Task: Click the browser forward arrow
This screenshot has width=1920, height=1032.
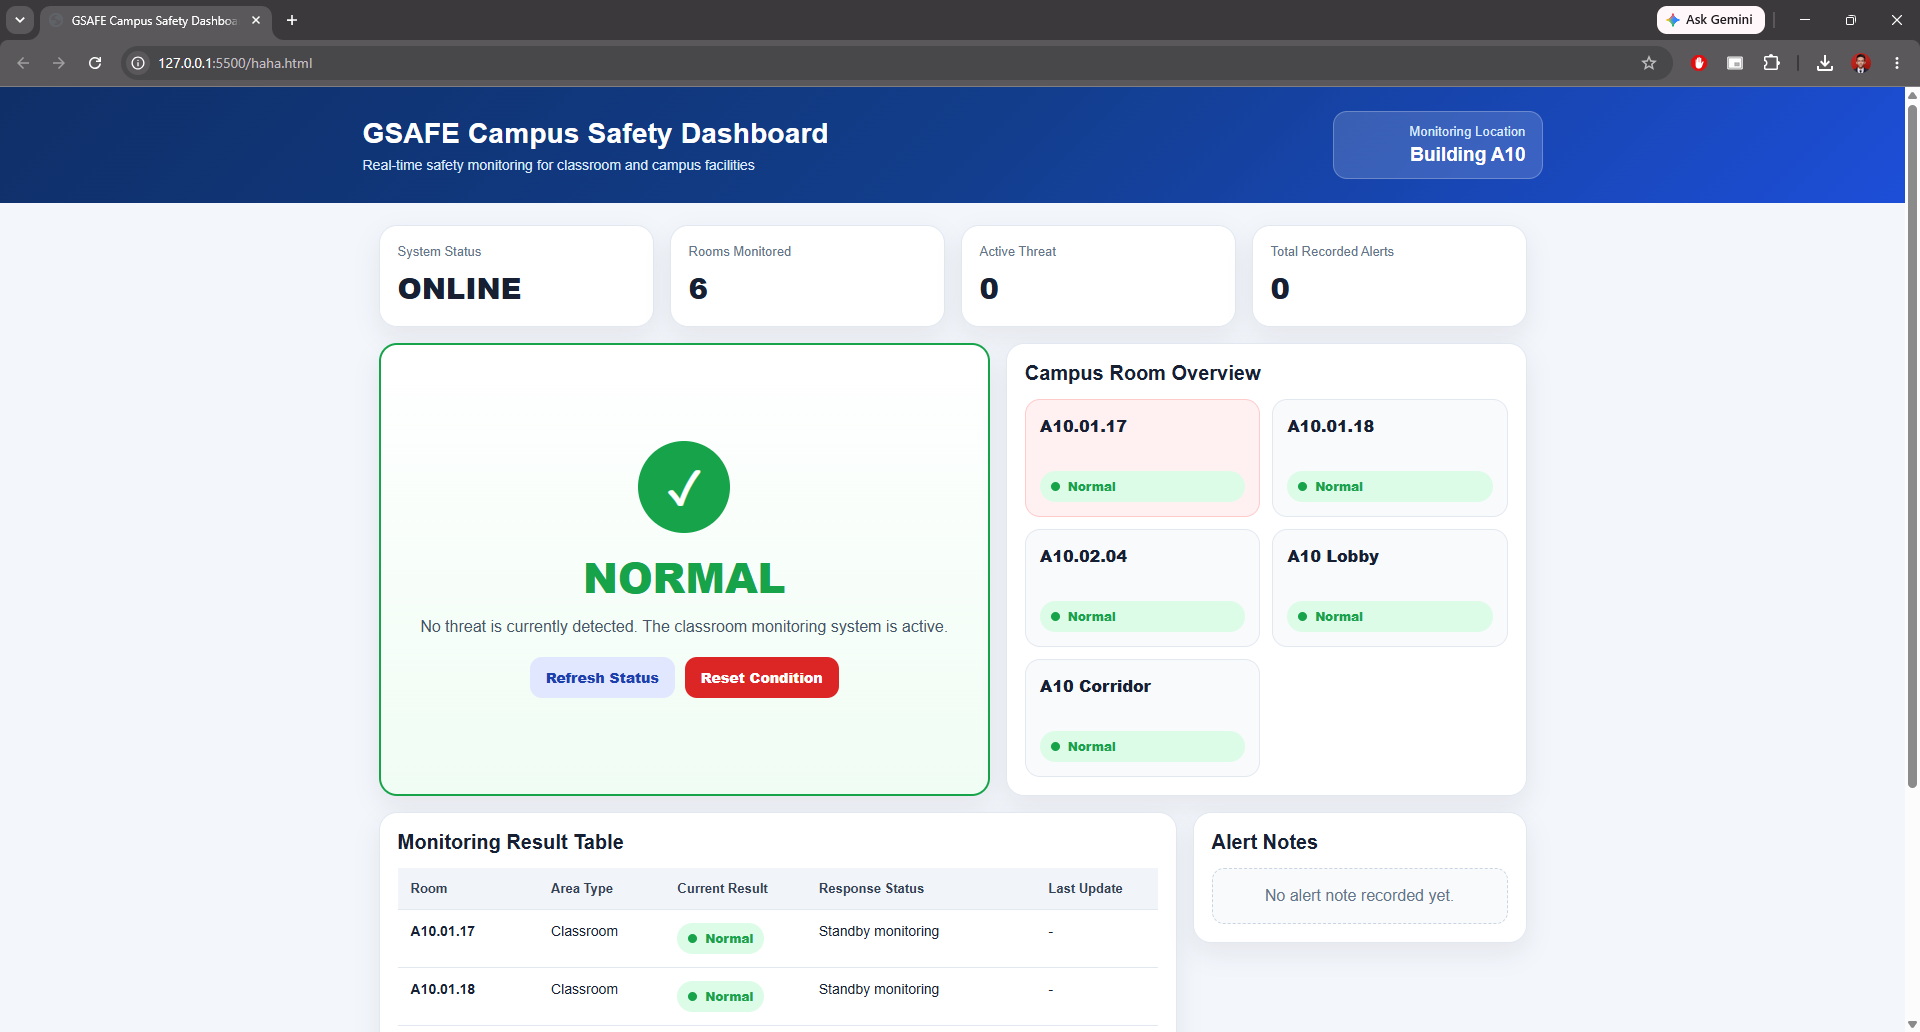Action: [59, 63]
